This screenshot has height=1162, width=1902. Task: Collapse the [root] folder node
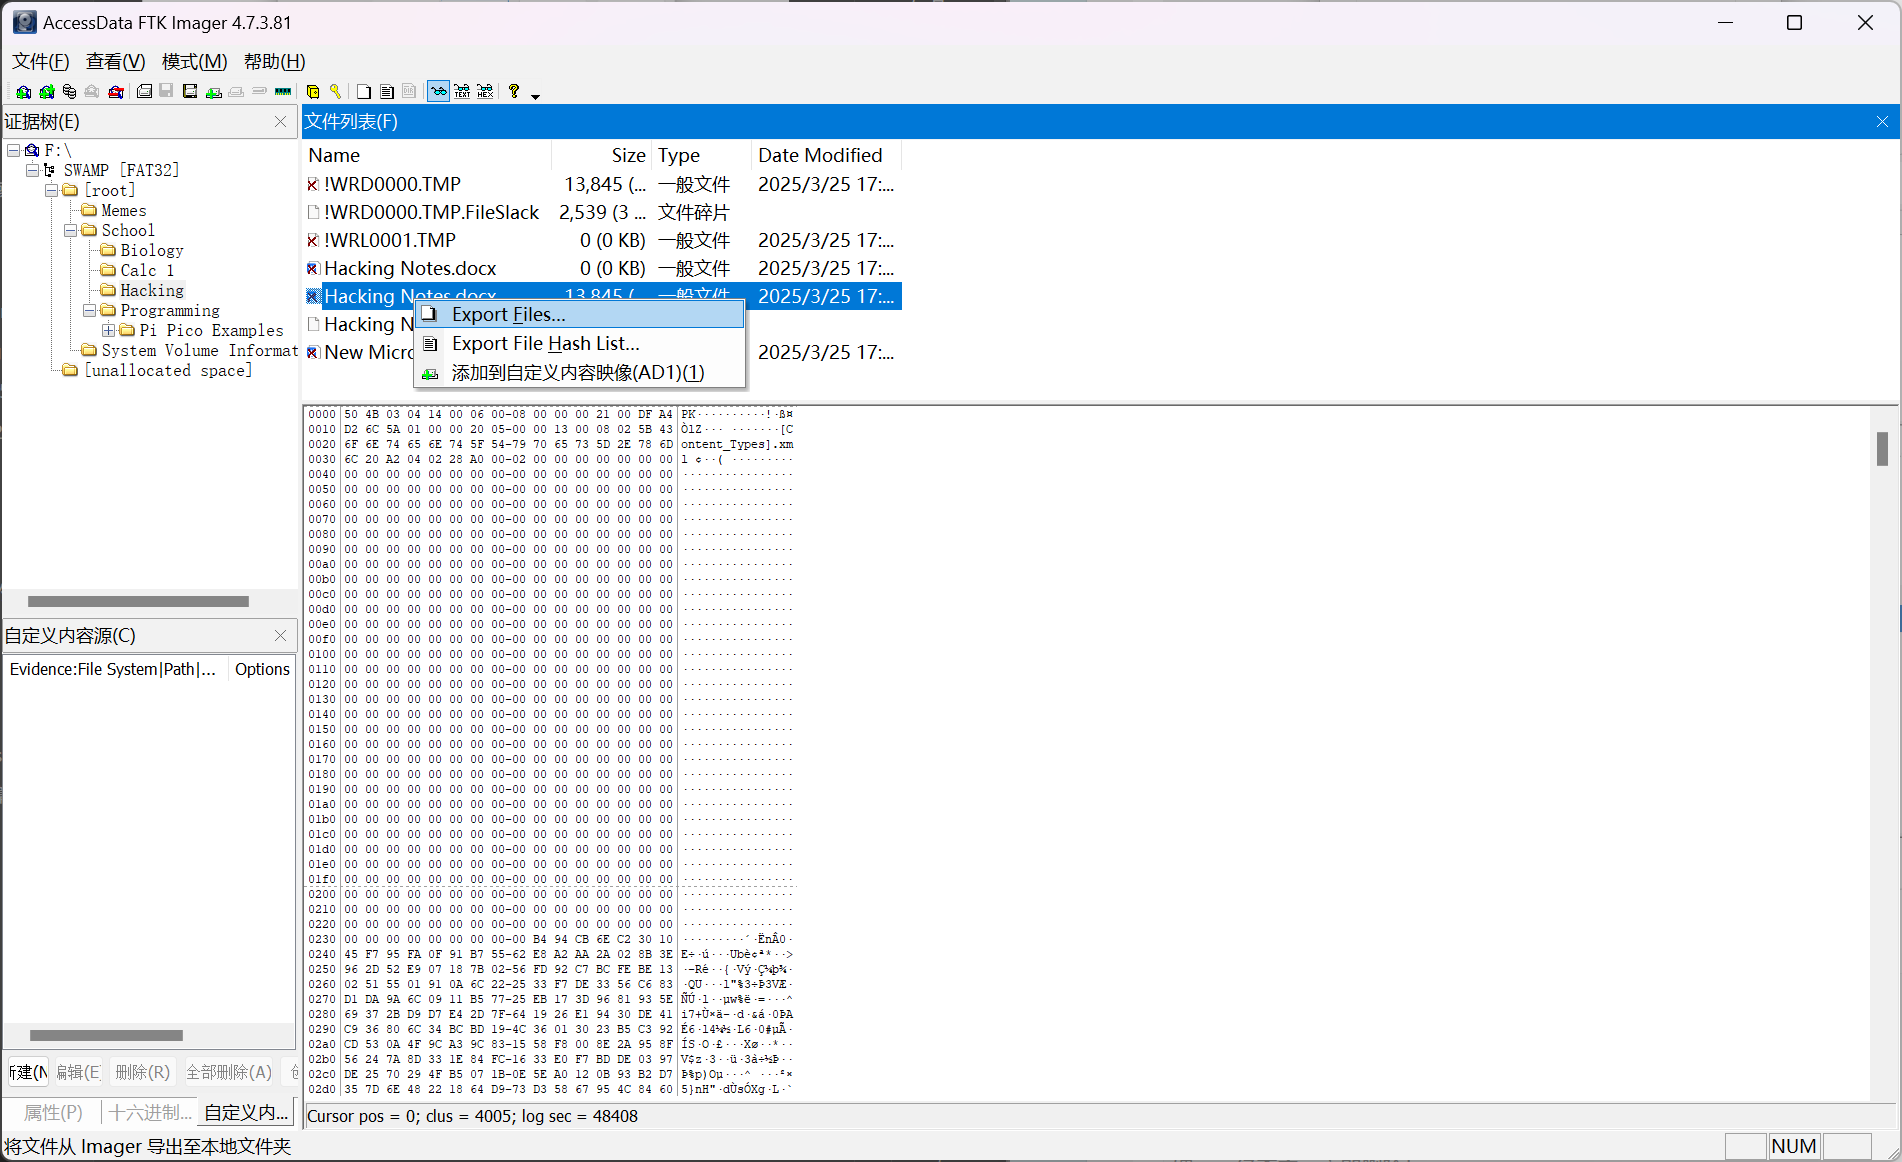coord(52,190)
